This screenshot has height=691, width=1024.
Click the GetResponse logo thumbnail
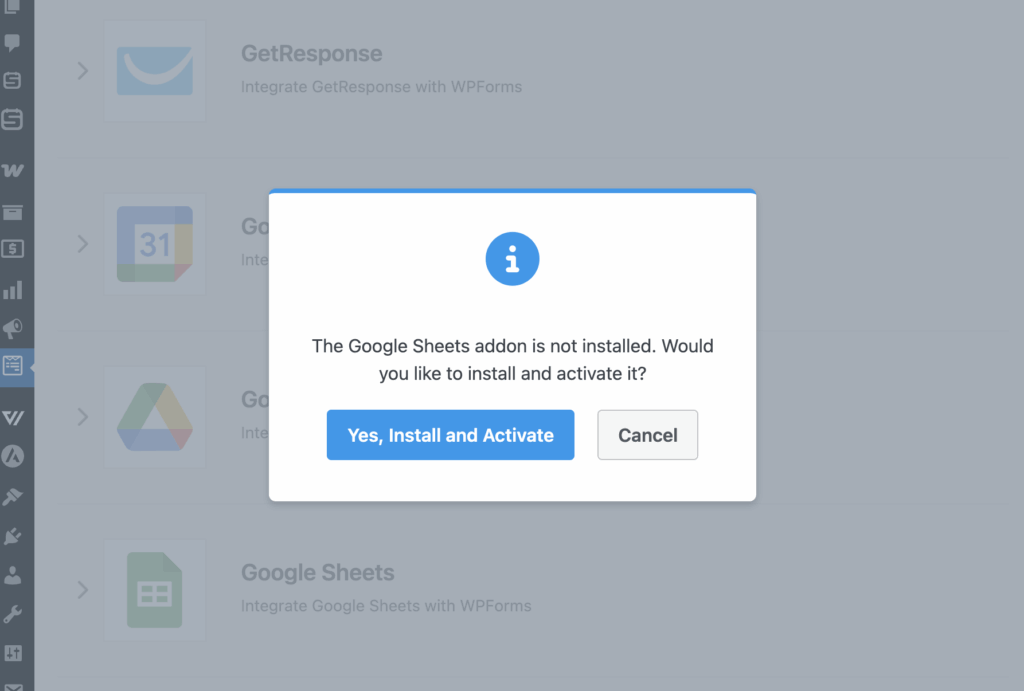coord(154,71)
